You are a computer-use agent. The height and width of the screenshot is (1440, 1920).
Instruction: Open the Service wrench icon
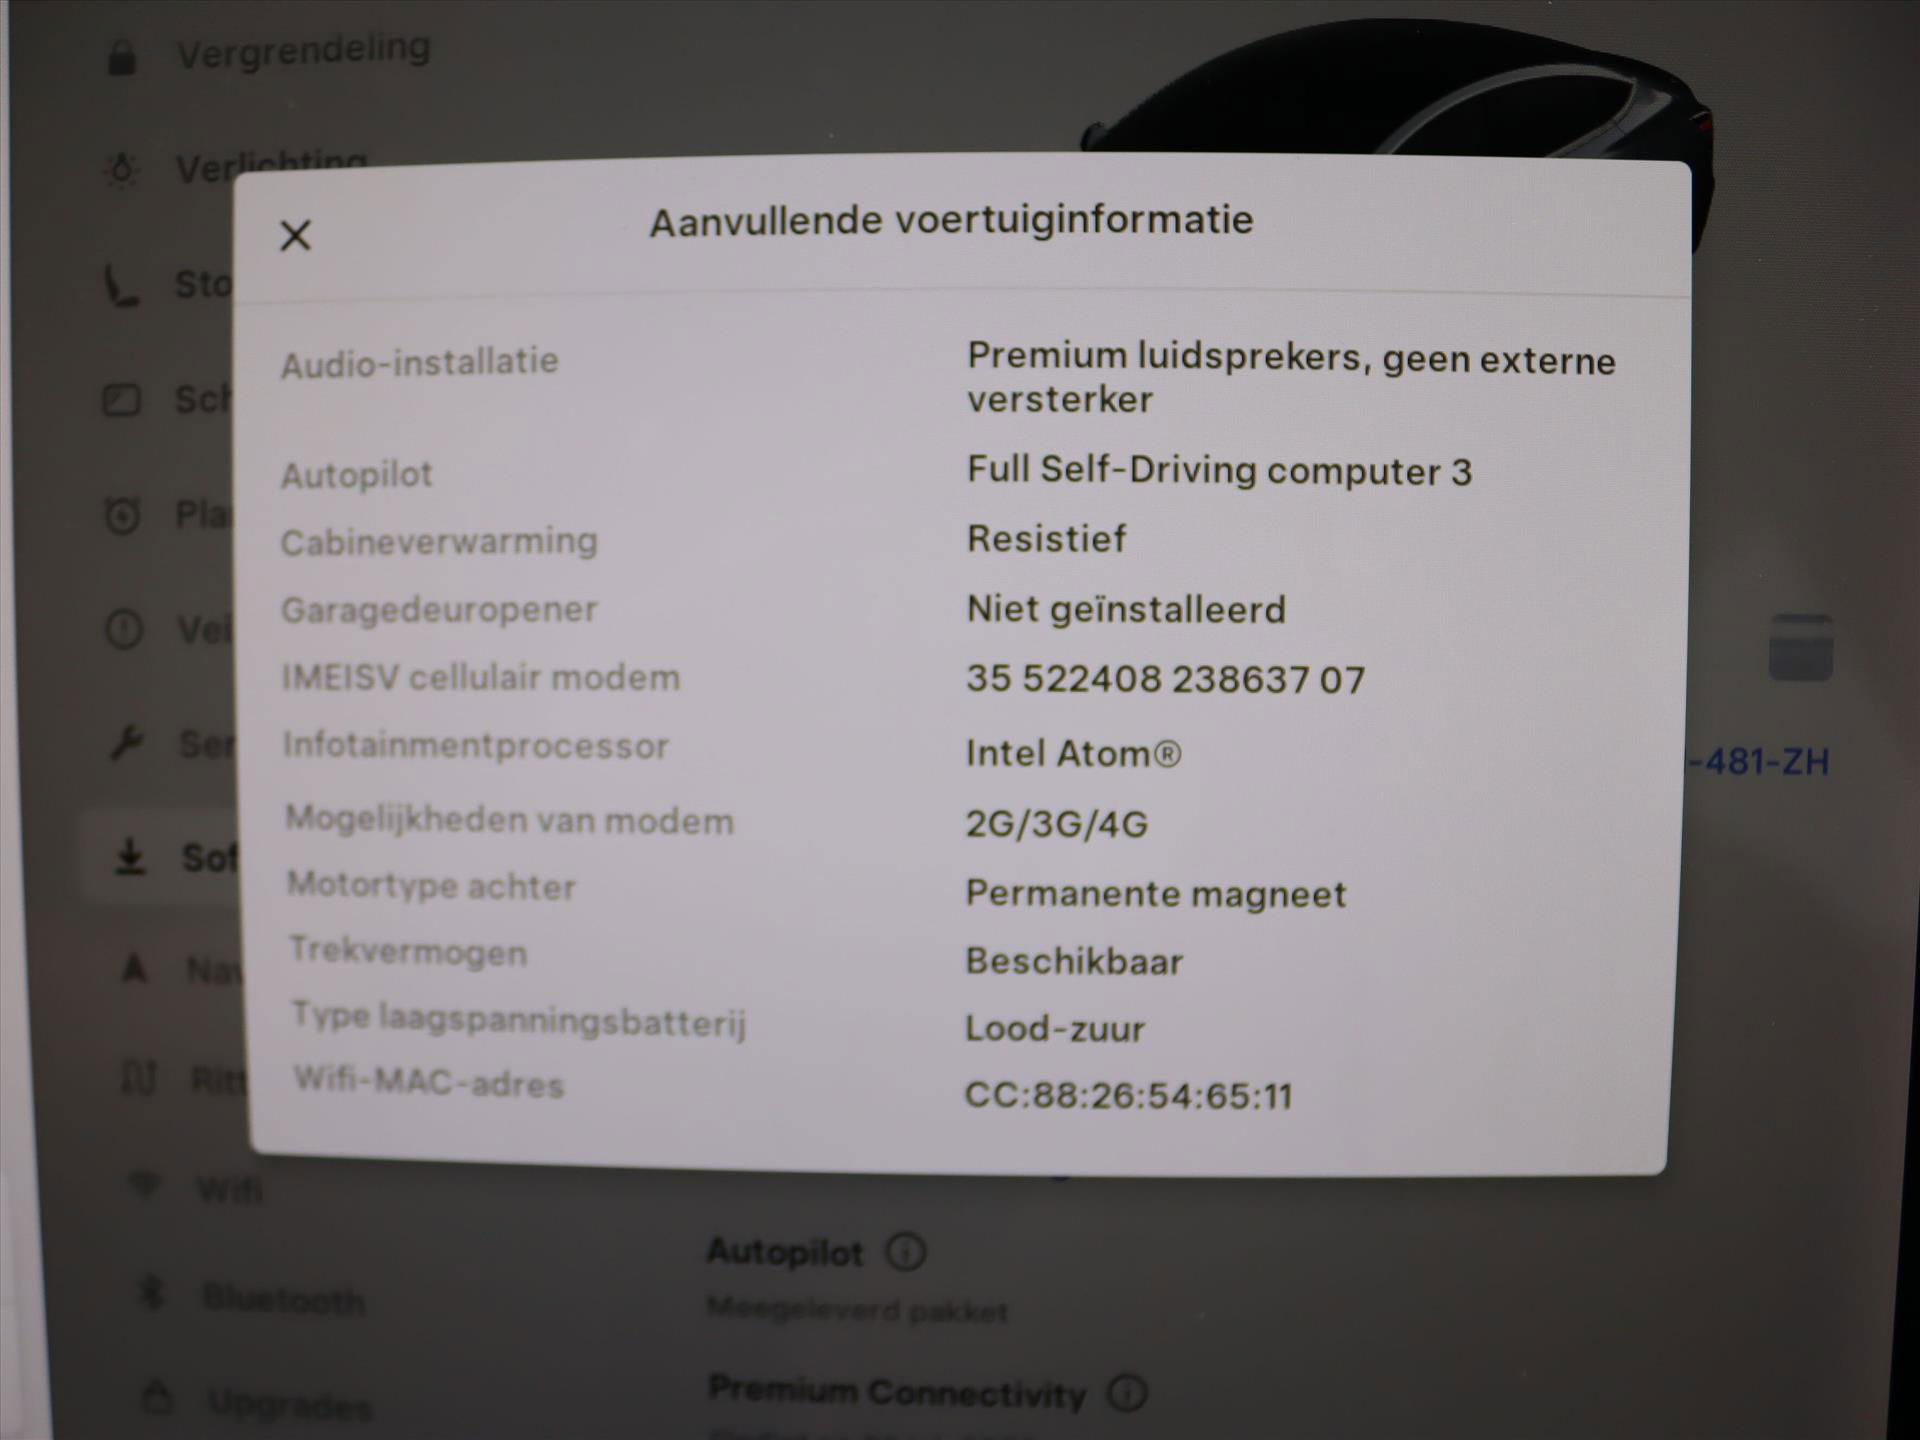pyautogui.click(x=127, y=743)
